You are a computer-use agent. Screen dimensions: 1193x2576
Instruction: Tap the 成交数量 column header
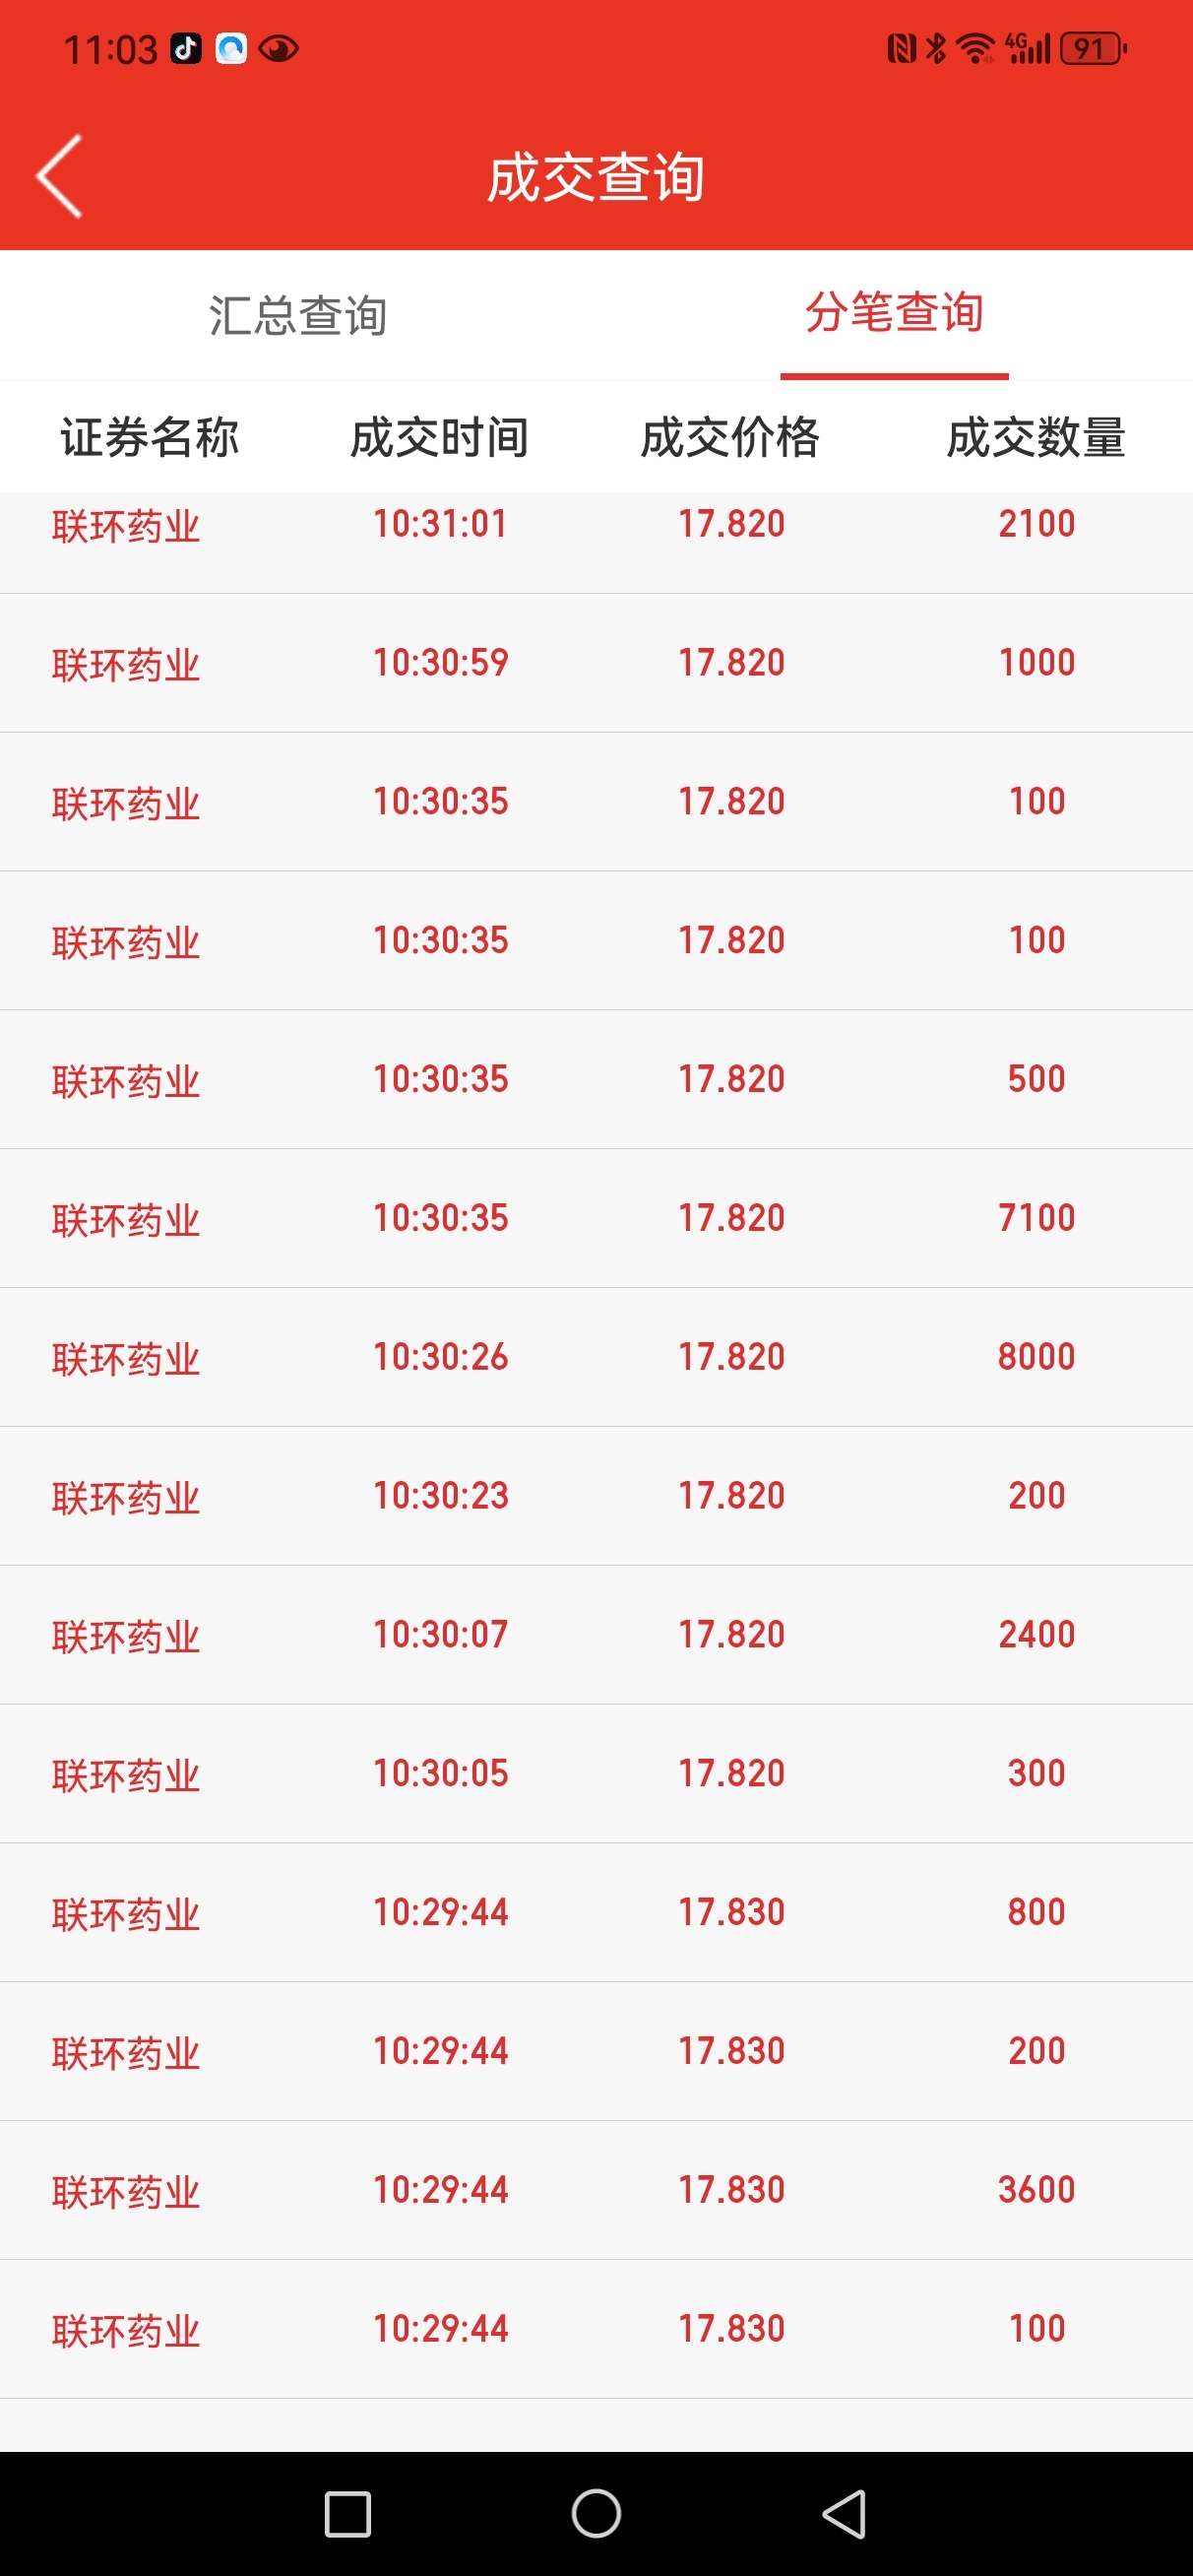click(x=1036, y=437)
